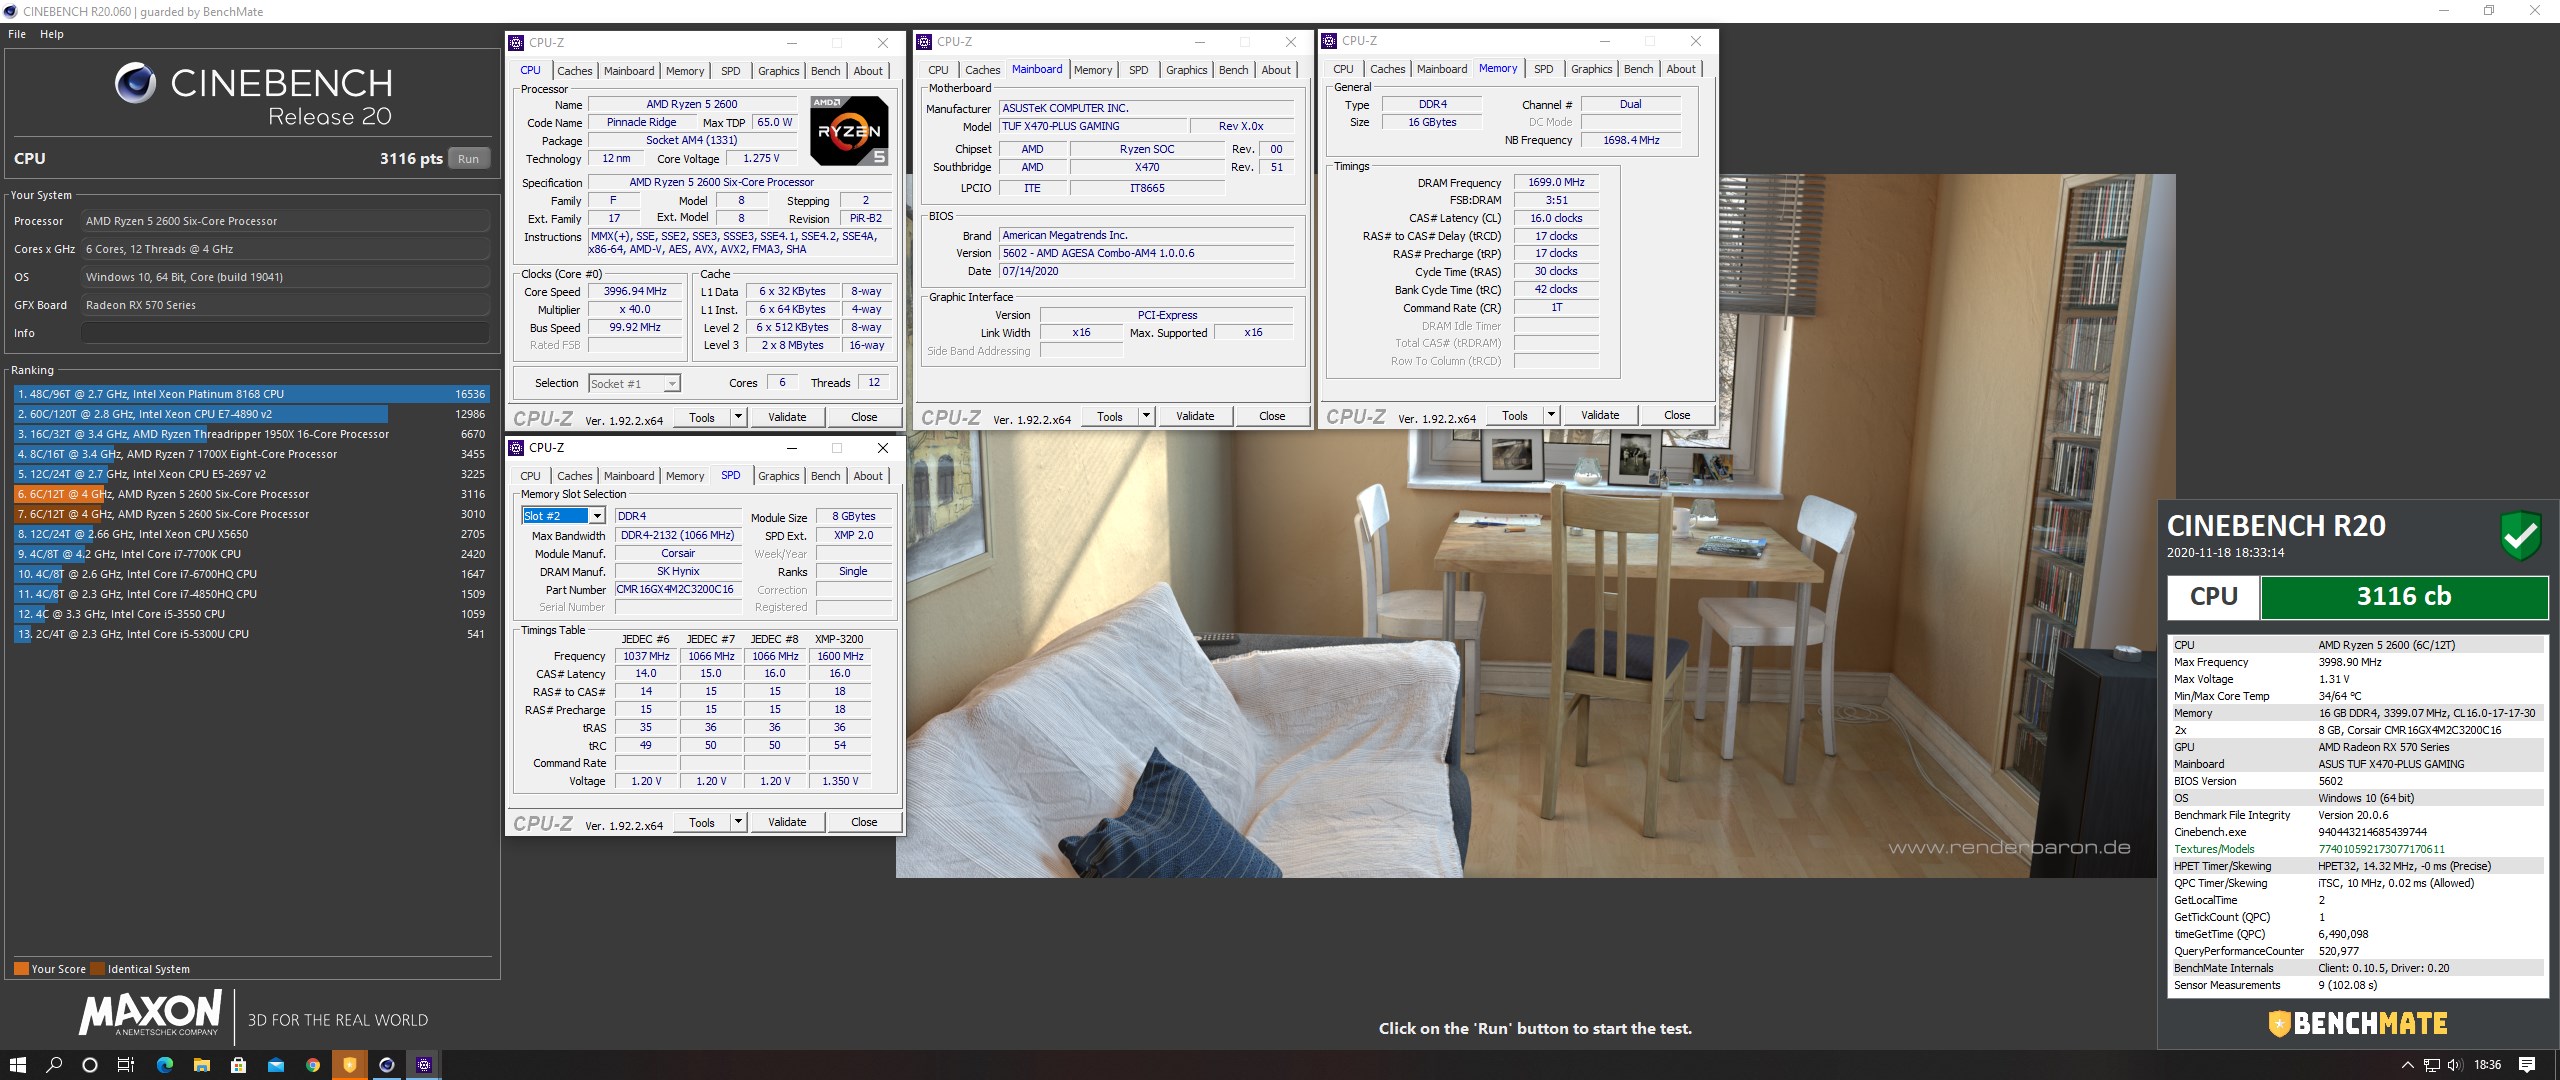
Task: Select ranking row Ryzen Threadripper 1950X
Action: click(251, 434)
